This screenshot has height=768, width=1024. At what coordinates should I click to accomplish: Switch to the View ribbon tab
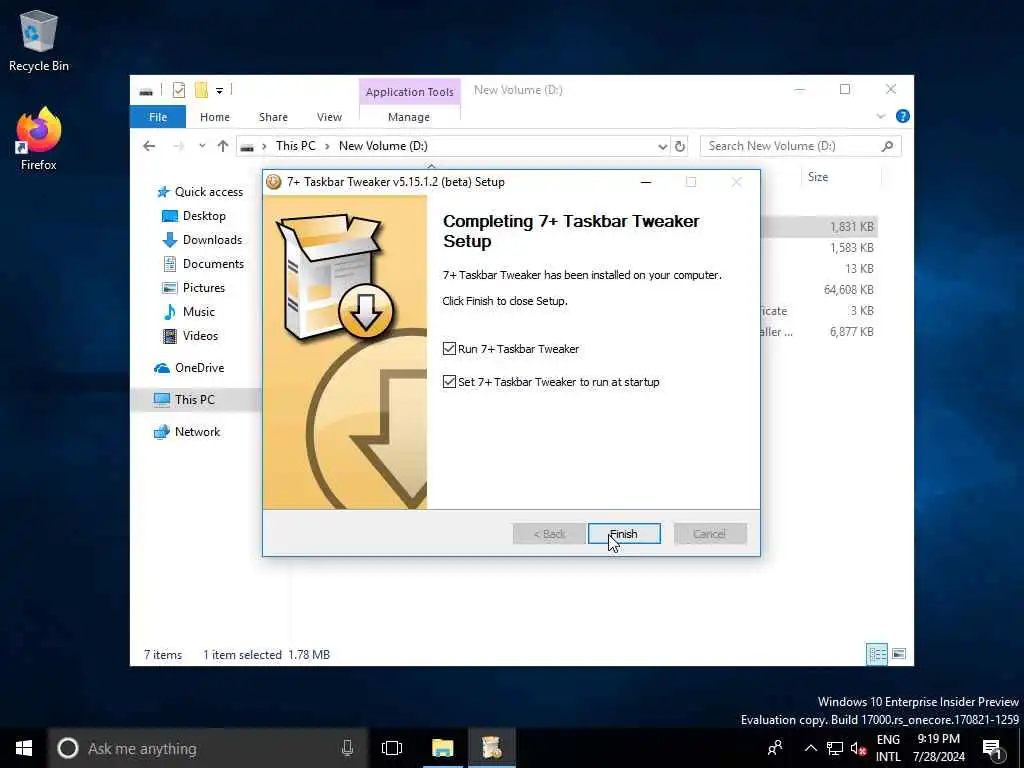[329, 117]
